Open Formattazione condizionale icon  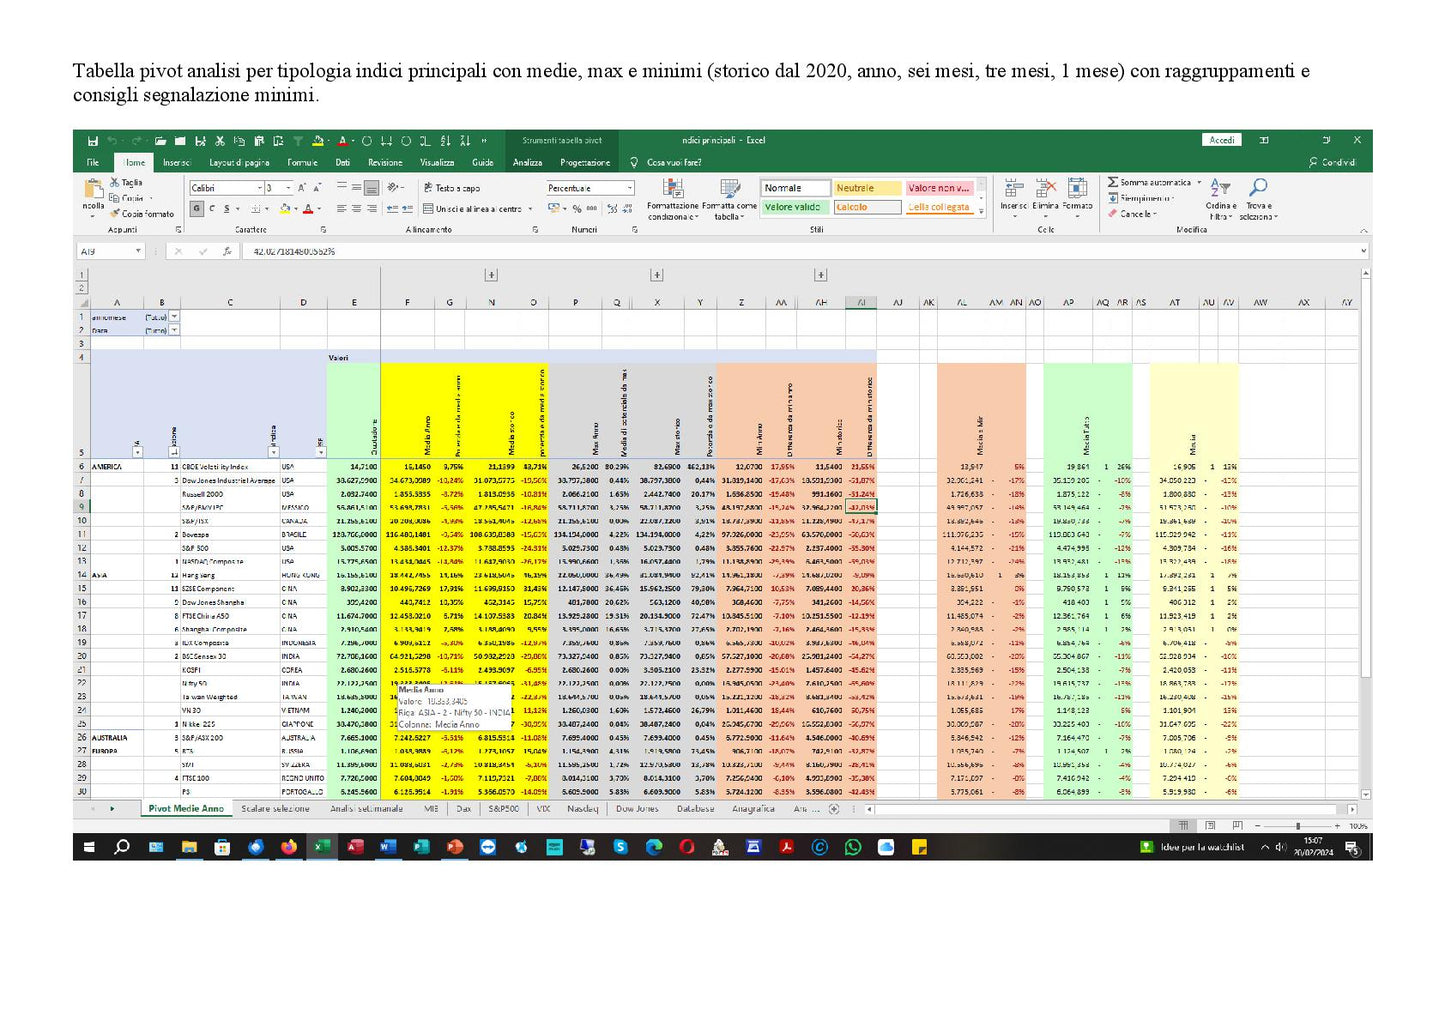674,188
